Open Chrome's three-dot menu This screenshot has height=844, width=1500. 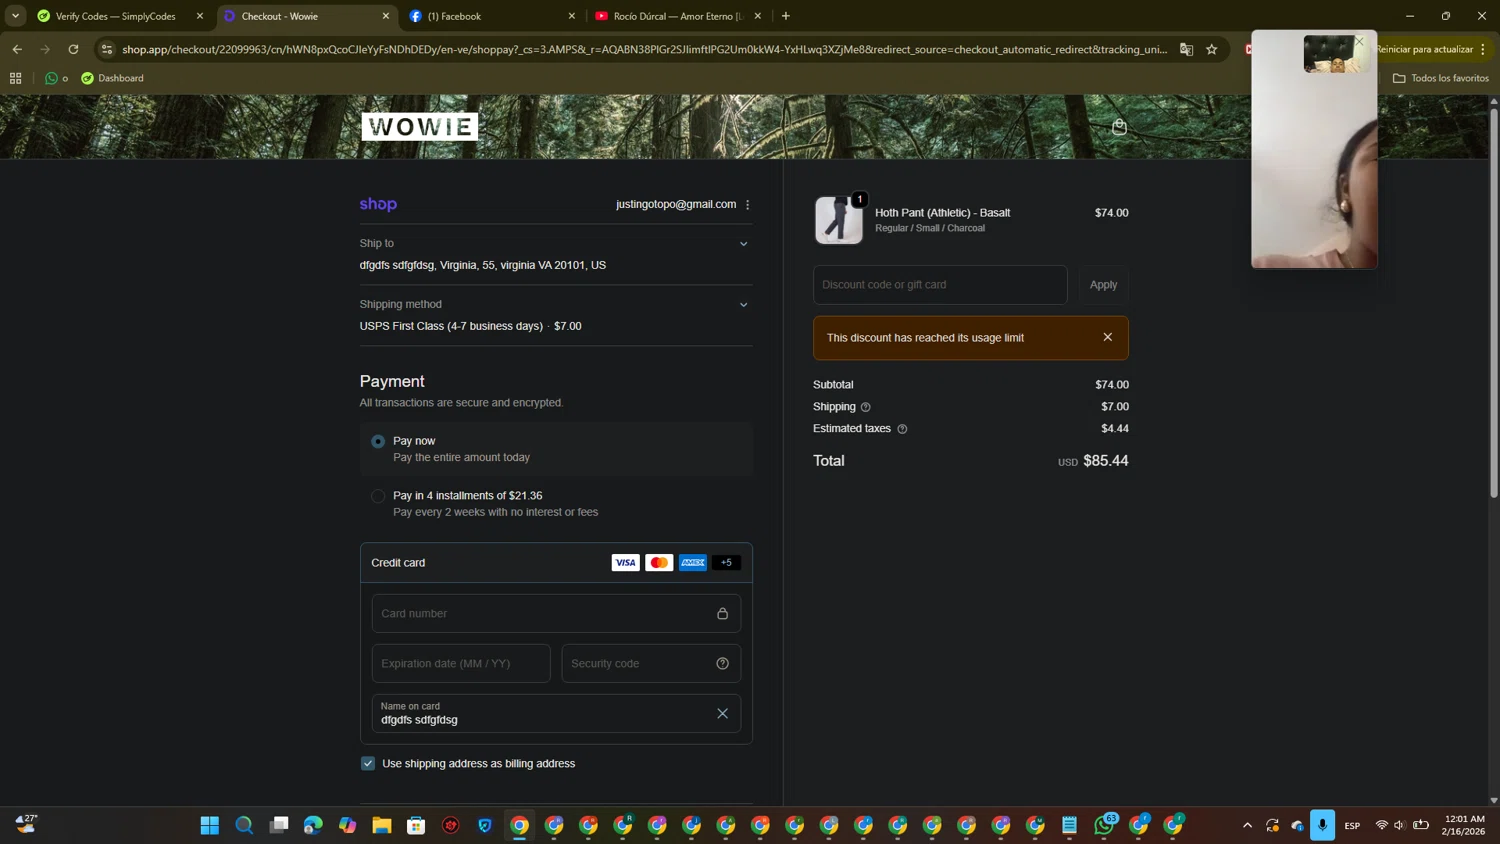coord(1483,49)
